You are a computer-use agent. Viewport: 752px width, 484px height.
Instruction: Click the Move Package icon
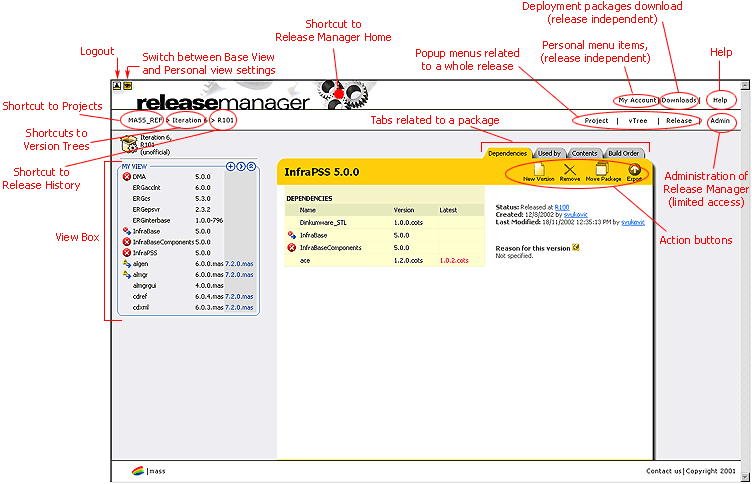(x=603, y=171)
